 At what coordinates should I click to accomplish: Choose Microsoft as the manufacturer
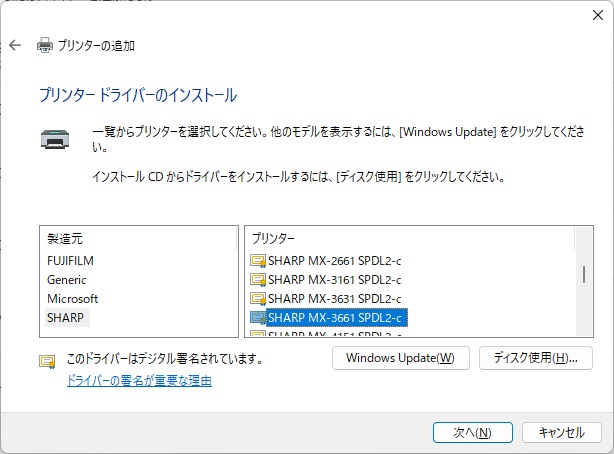pos(72,299)
